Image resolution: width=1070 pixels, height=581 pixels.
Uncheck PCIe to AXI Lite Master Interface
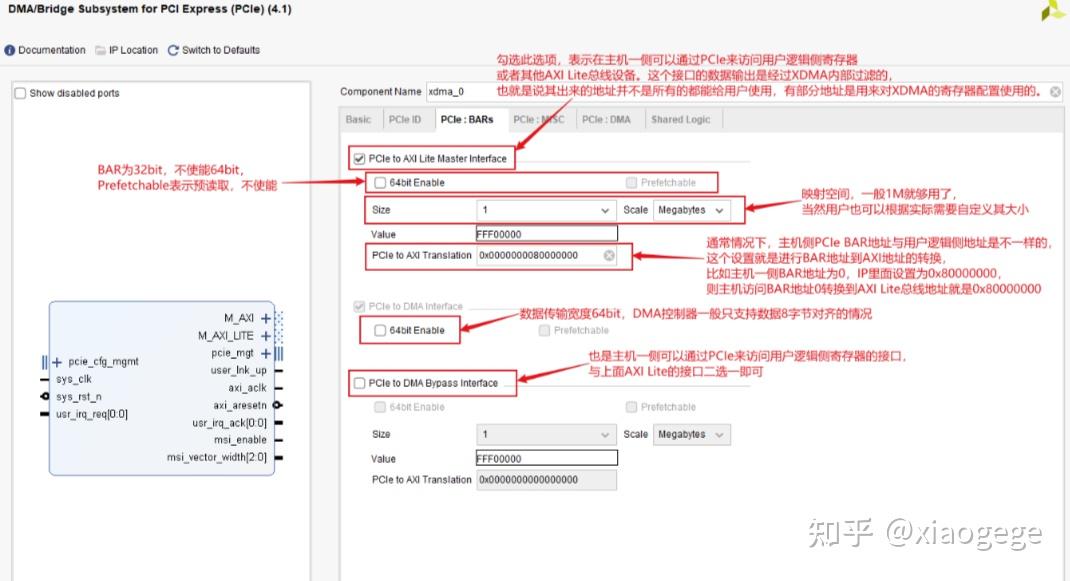point(357,157)
